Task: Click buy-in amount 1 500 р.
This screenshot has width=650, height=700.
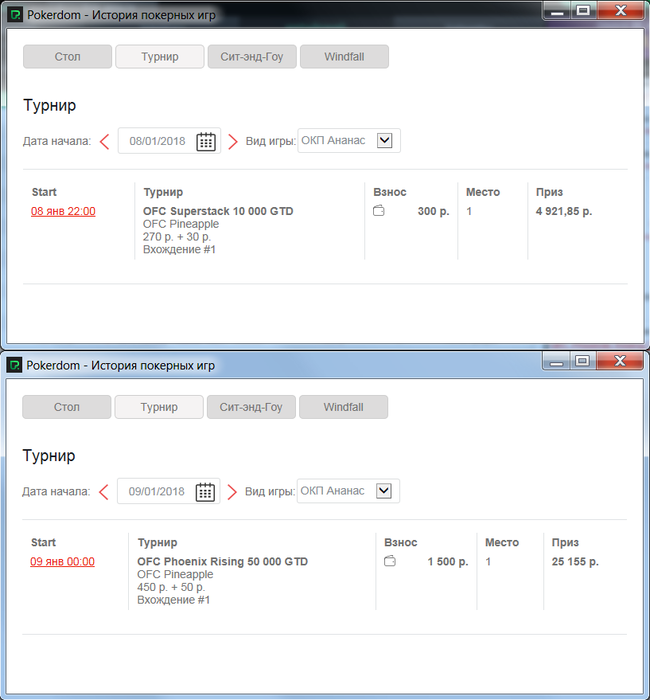Action: pyautogui.click(x=448, y=562)
